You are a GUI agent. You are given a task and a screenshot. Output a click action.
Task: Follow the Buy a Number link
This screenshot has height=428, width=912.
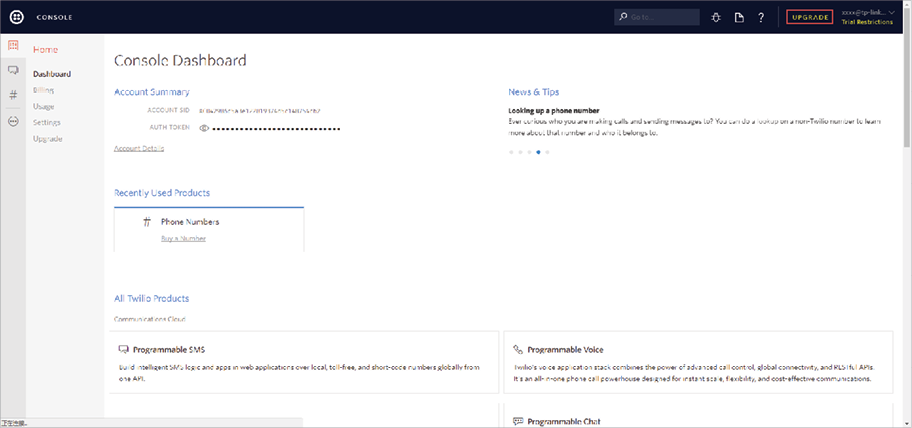183,238
